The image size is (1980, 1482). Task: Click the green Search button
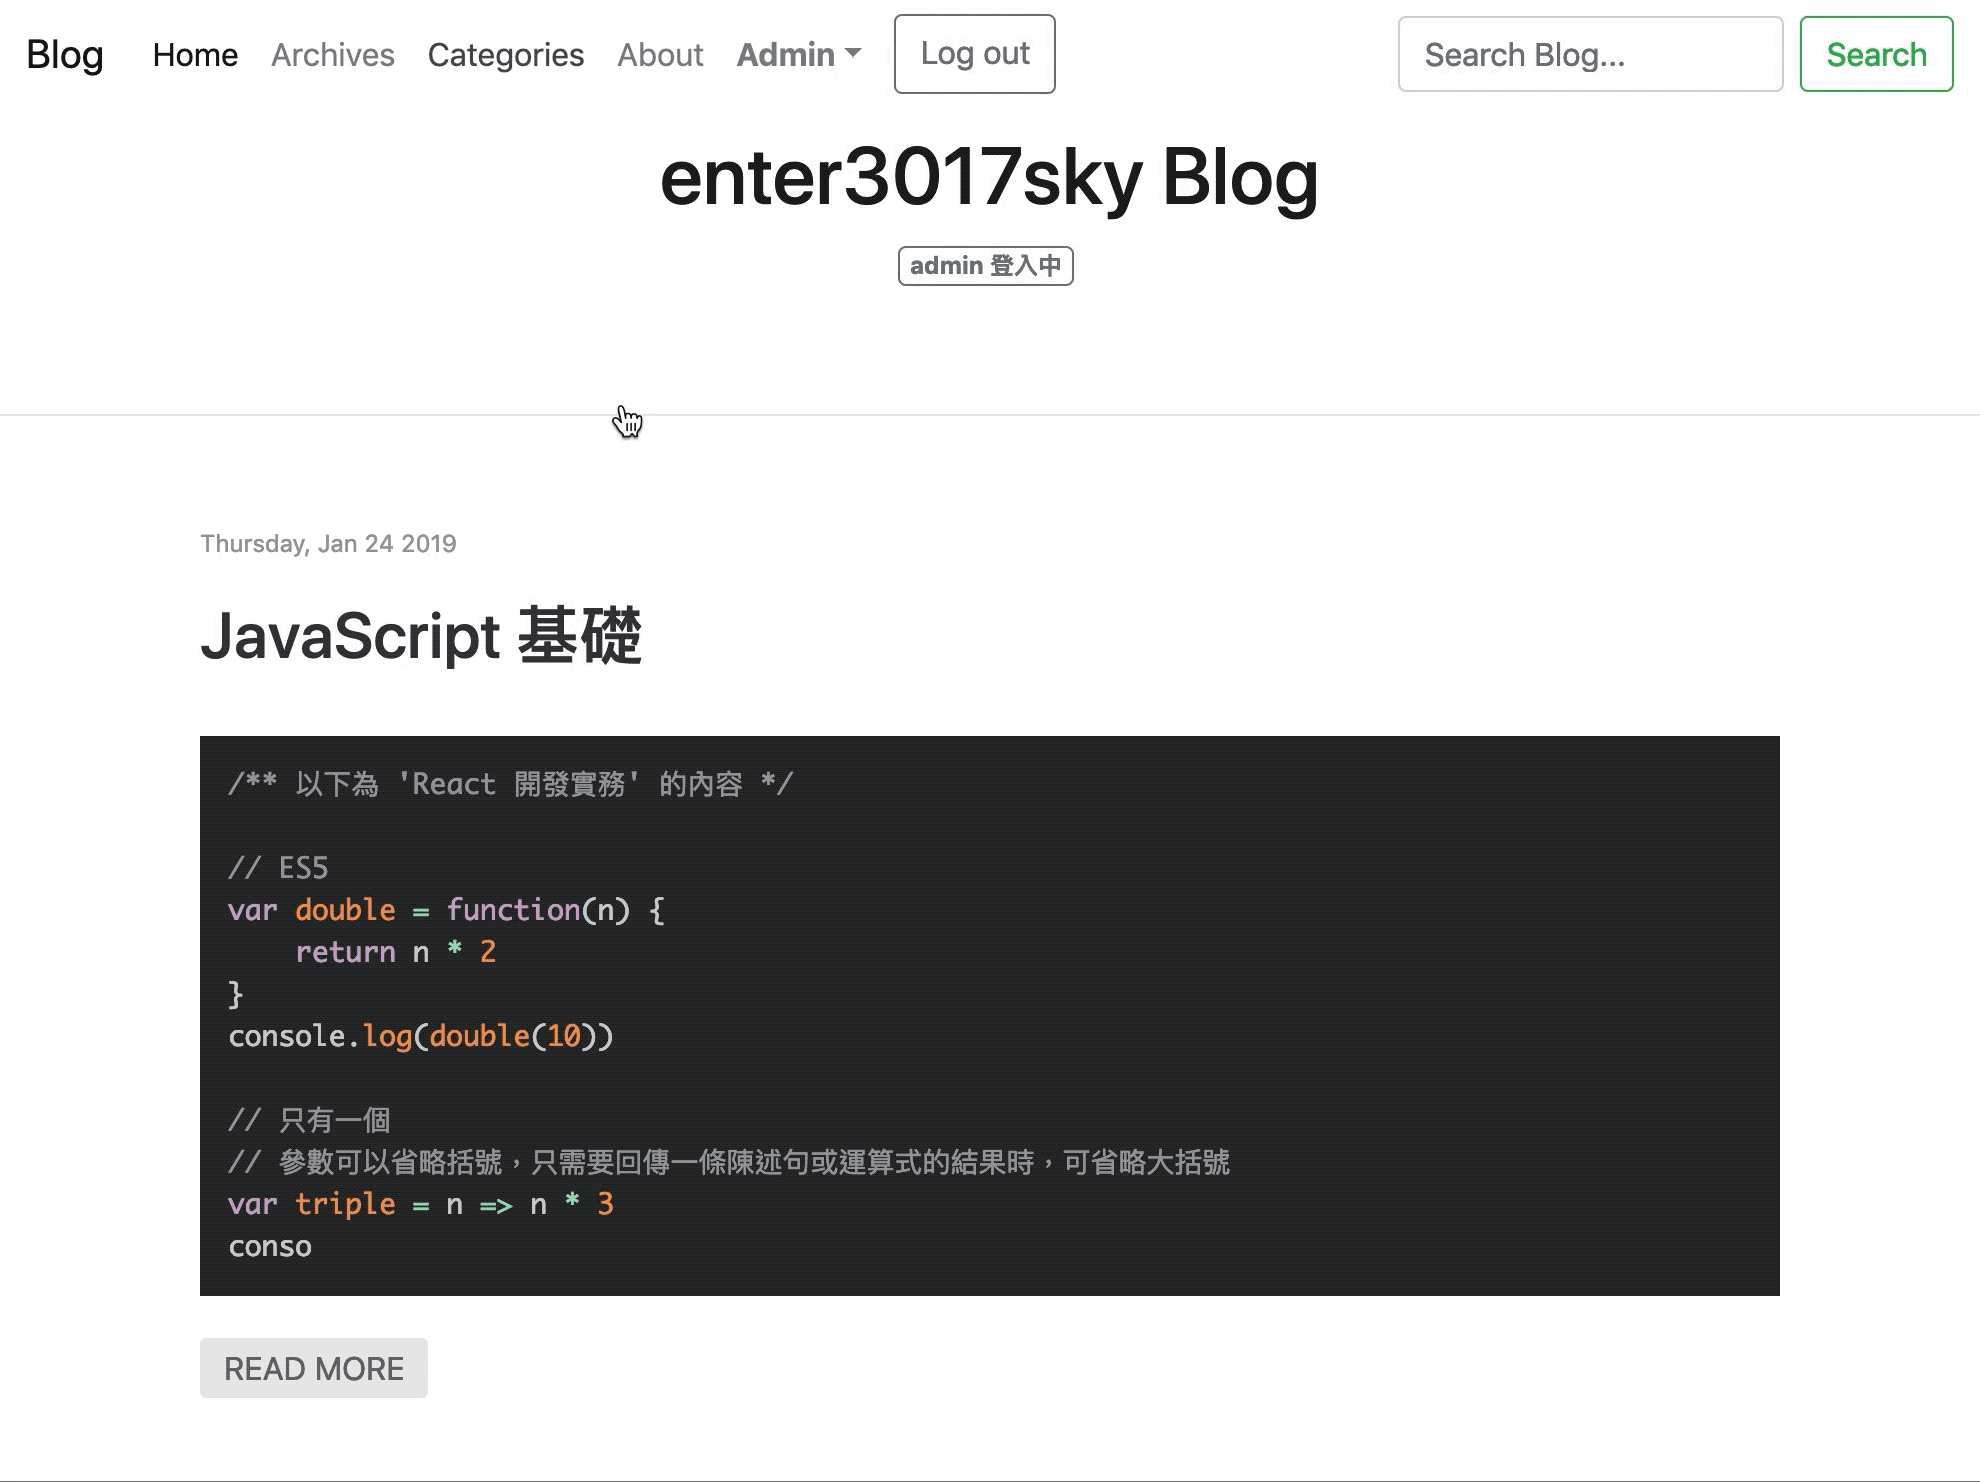(x=1876, y=55)
